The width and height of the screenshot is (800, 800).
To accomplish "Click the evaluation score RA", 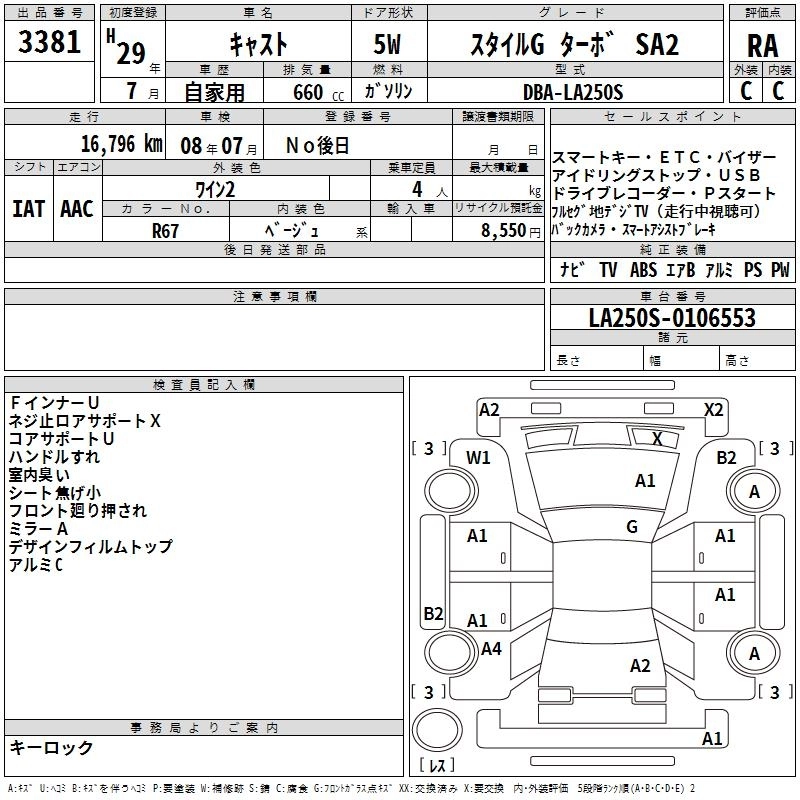I will coord(762,46).
